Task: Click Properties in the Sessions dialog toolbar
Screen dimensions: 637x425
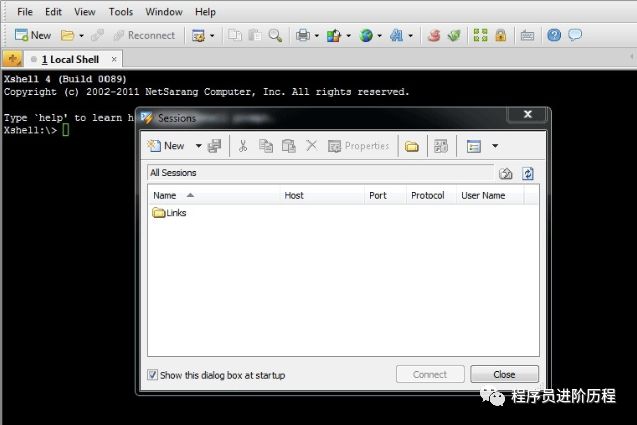Action: [x=359, y=145]
